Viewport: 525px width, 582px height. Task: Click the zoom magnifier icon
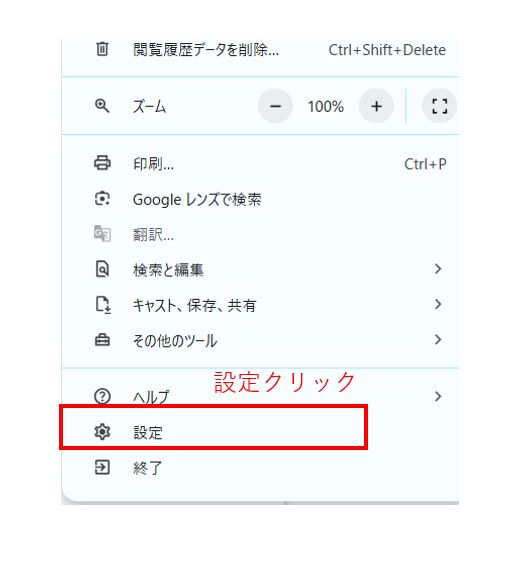tap(102, 106)
